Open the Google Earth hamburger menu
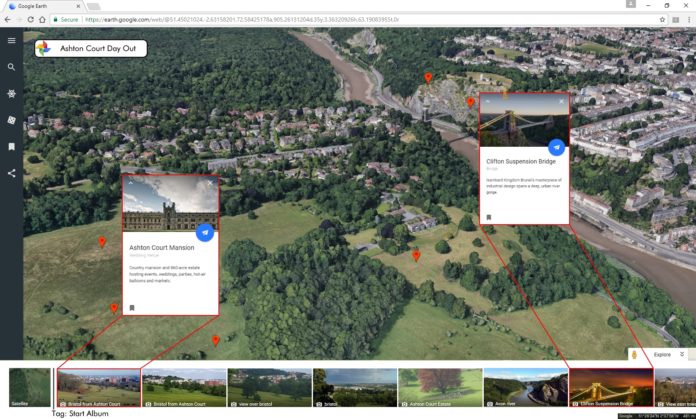This screenshot has width=696, height=419. click(x=11, y=41)
